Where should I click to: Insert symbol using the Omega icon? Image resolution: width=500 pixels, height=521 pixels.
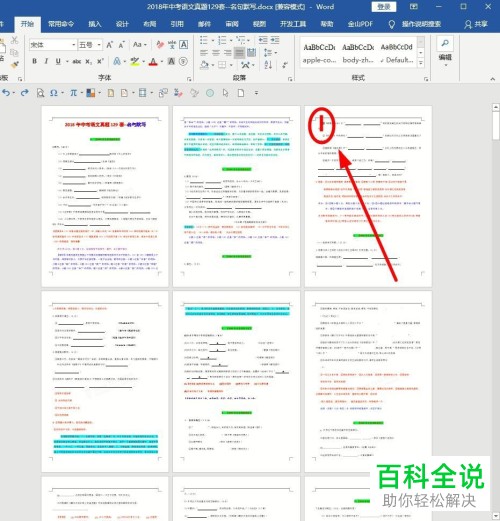pyautogui.click(x=54, y=93)
